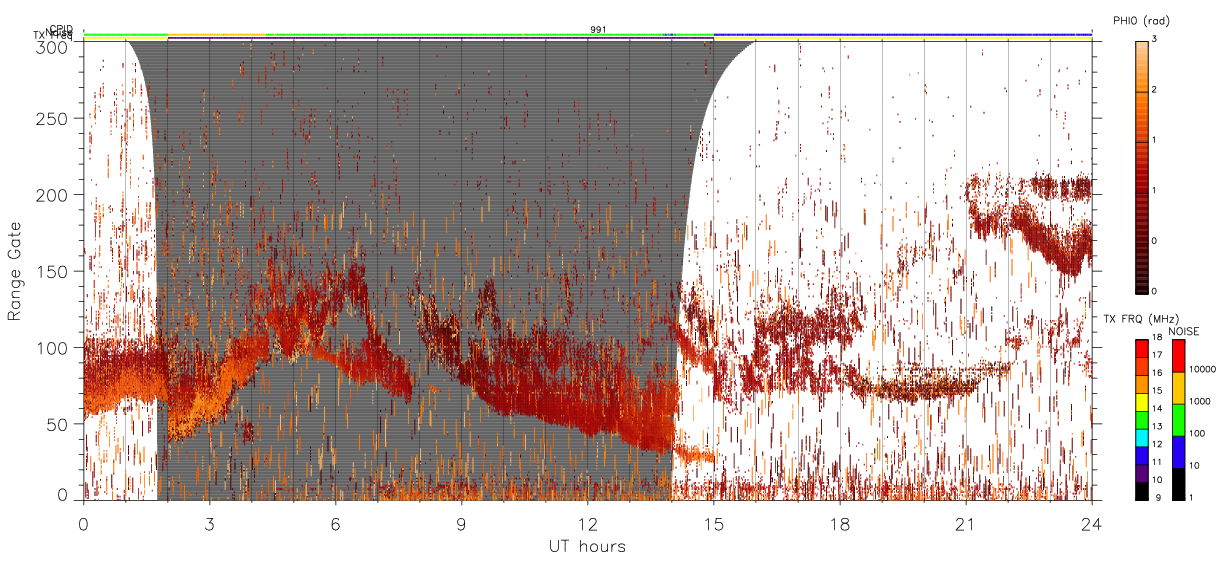Screen dimensions: 1228x567
Task: Click the cyan TX FRQ swatch for 12-13 MHz
Action: click(x=1142, y=438)
